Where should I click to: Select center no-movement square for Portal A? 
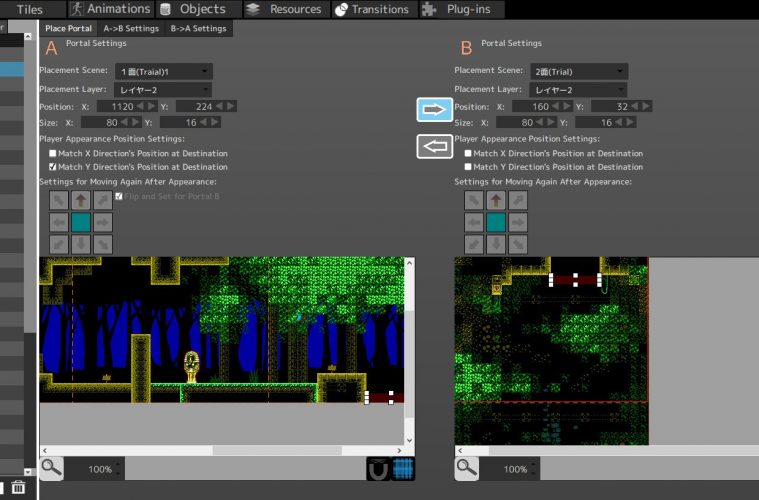[81, 222]
